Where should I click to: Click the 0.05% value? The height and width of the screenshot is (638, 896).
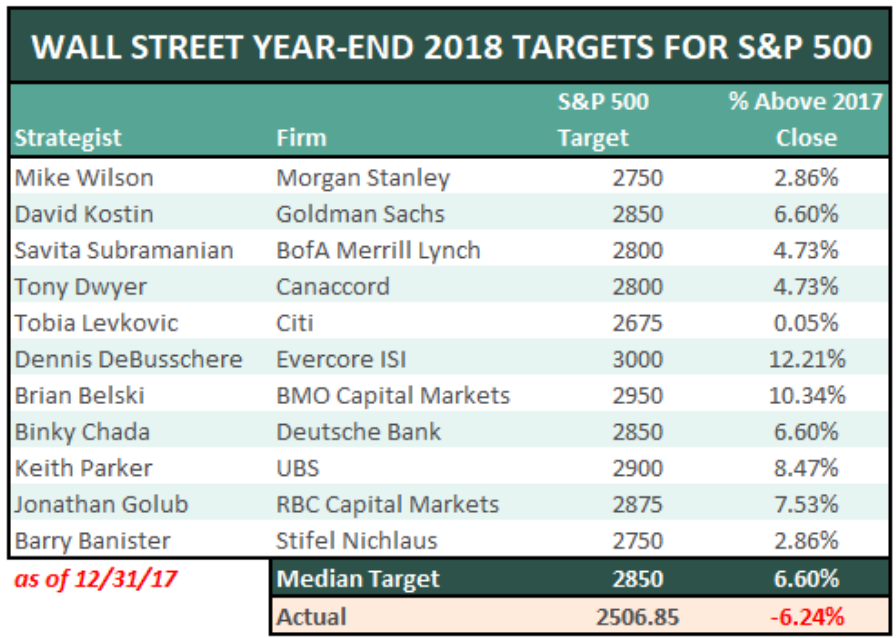click(x=806, y=323)
